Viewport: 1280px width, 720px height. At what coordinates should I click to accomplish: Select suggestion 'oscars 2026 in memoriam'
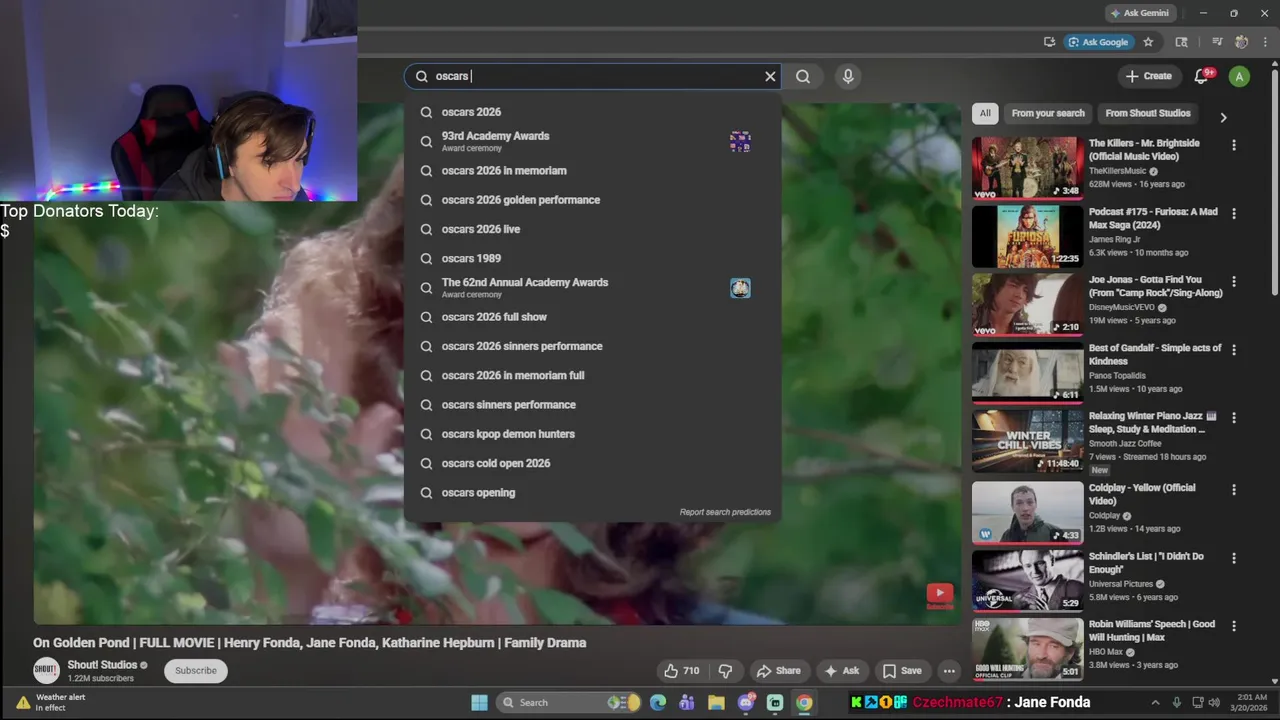(592, 171)
